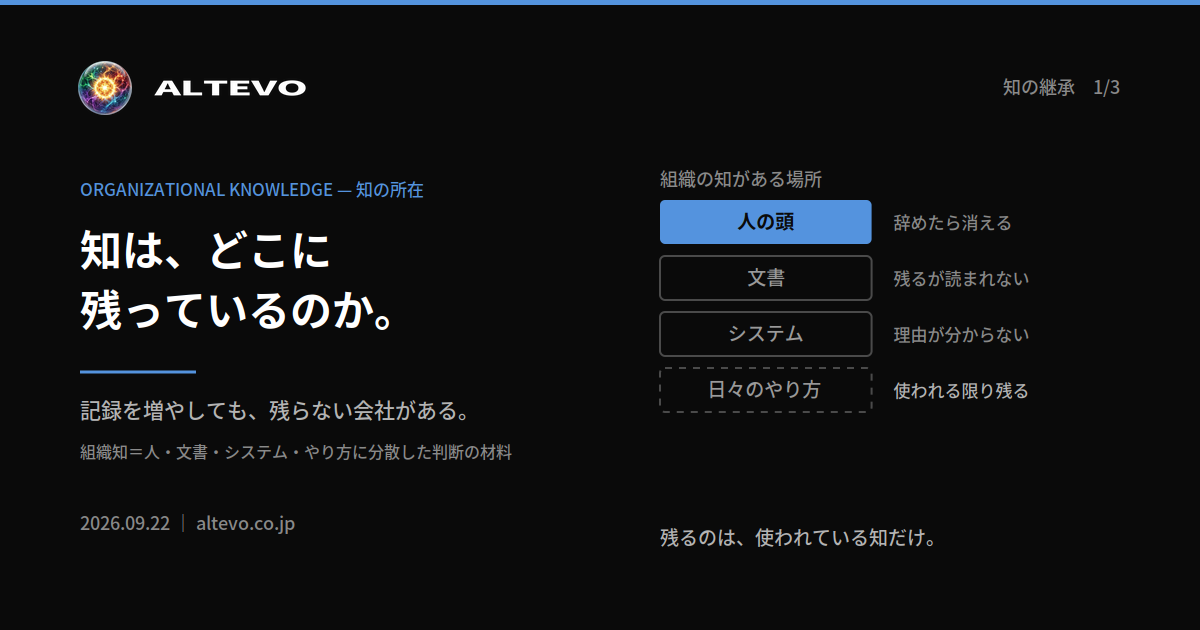1200x630 pixels.
Task: Click the small note starting with 組織知＝人・文書
Action: tap(296, 452)
